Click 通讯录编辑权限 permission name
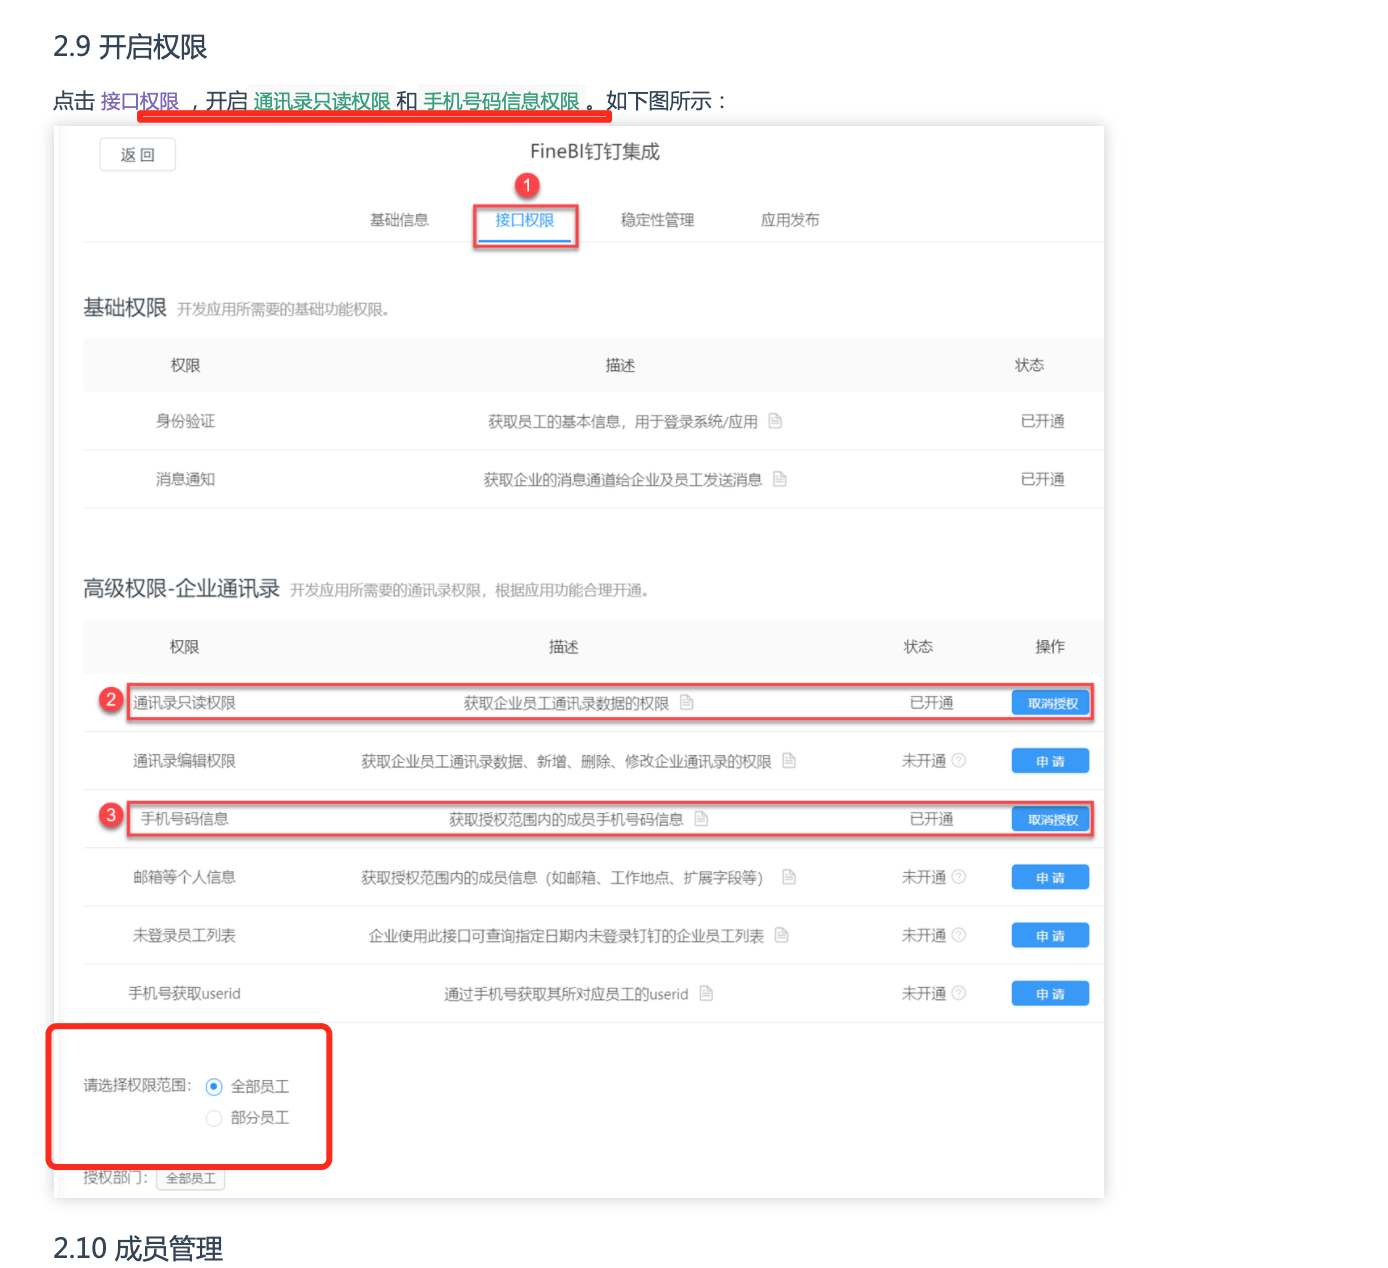Screen dimensions: 1388x1268 click(184, 761)
